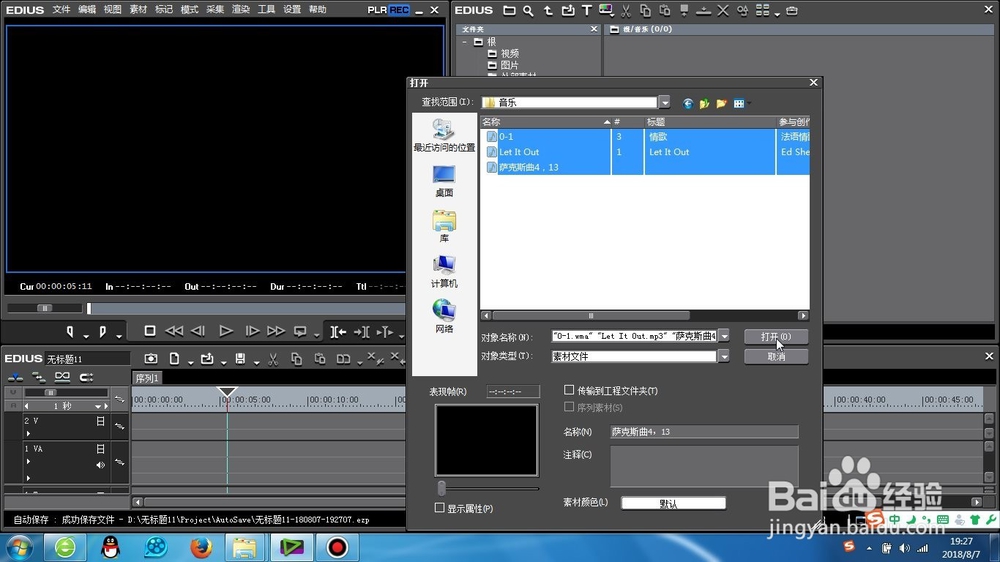Open the 文件 menu
The image size is (1000, 562).
click(x=61, y=10)
